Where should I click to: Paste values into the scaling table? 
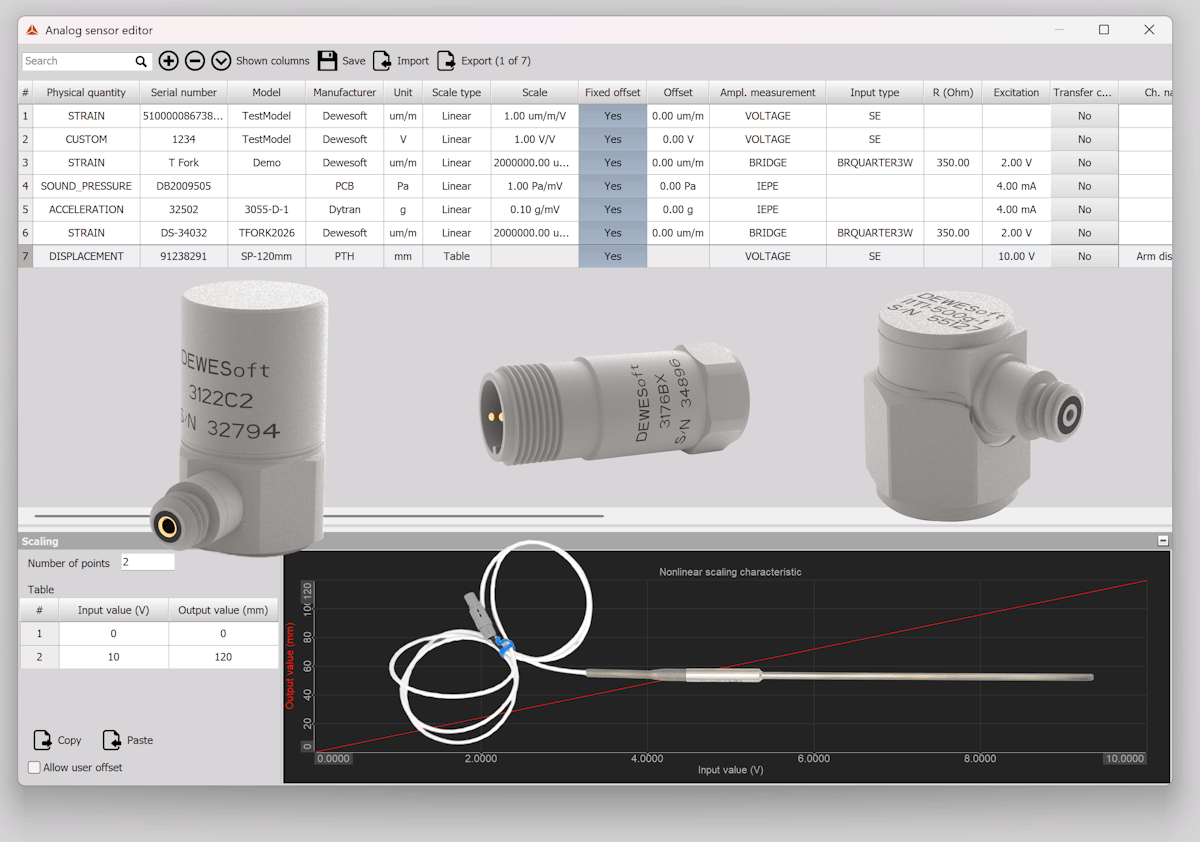(126, 740)
